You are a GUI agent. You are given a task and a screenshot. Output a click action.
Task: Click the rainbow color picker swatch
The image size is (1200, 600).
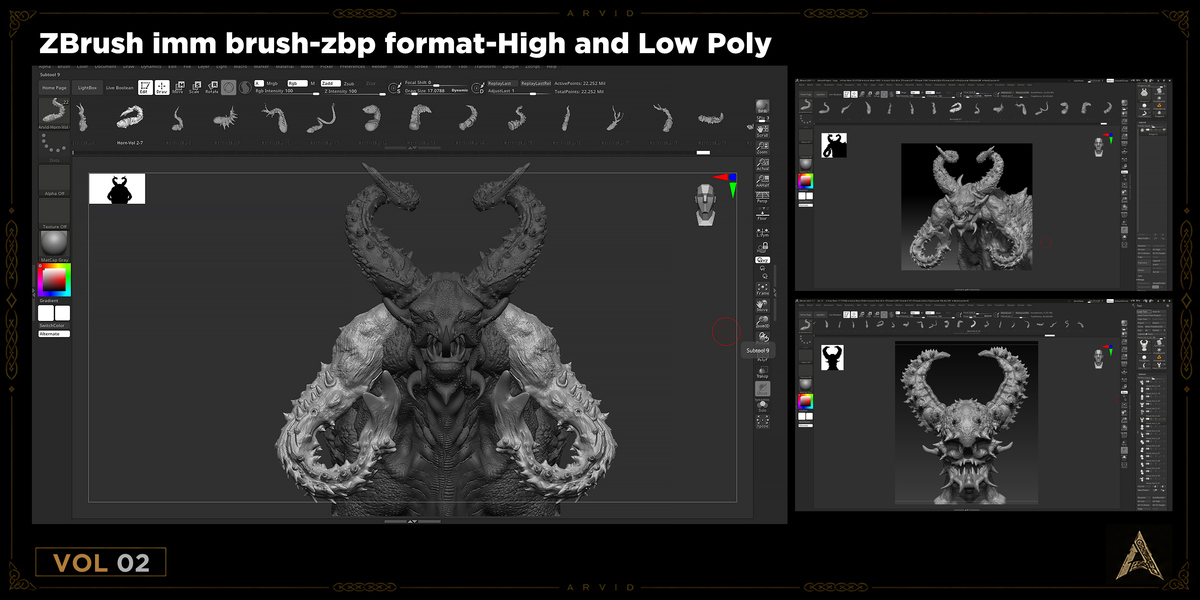[x=54, y=279]
